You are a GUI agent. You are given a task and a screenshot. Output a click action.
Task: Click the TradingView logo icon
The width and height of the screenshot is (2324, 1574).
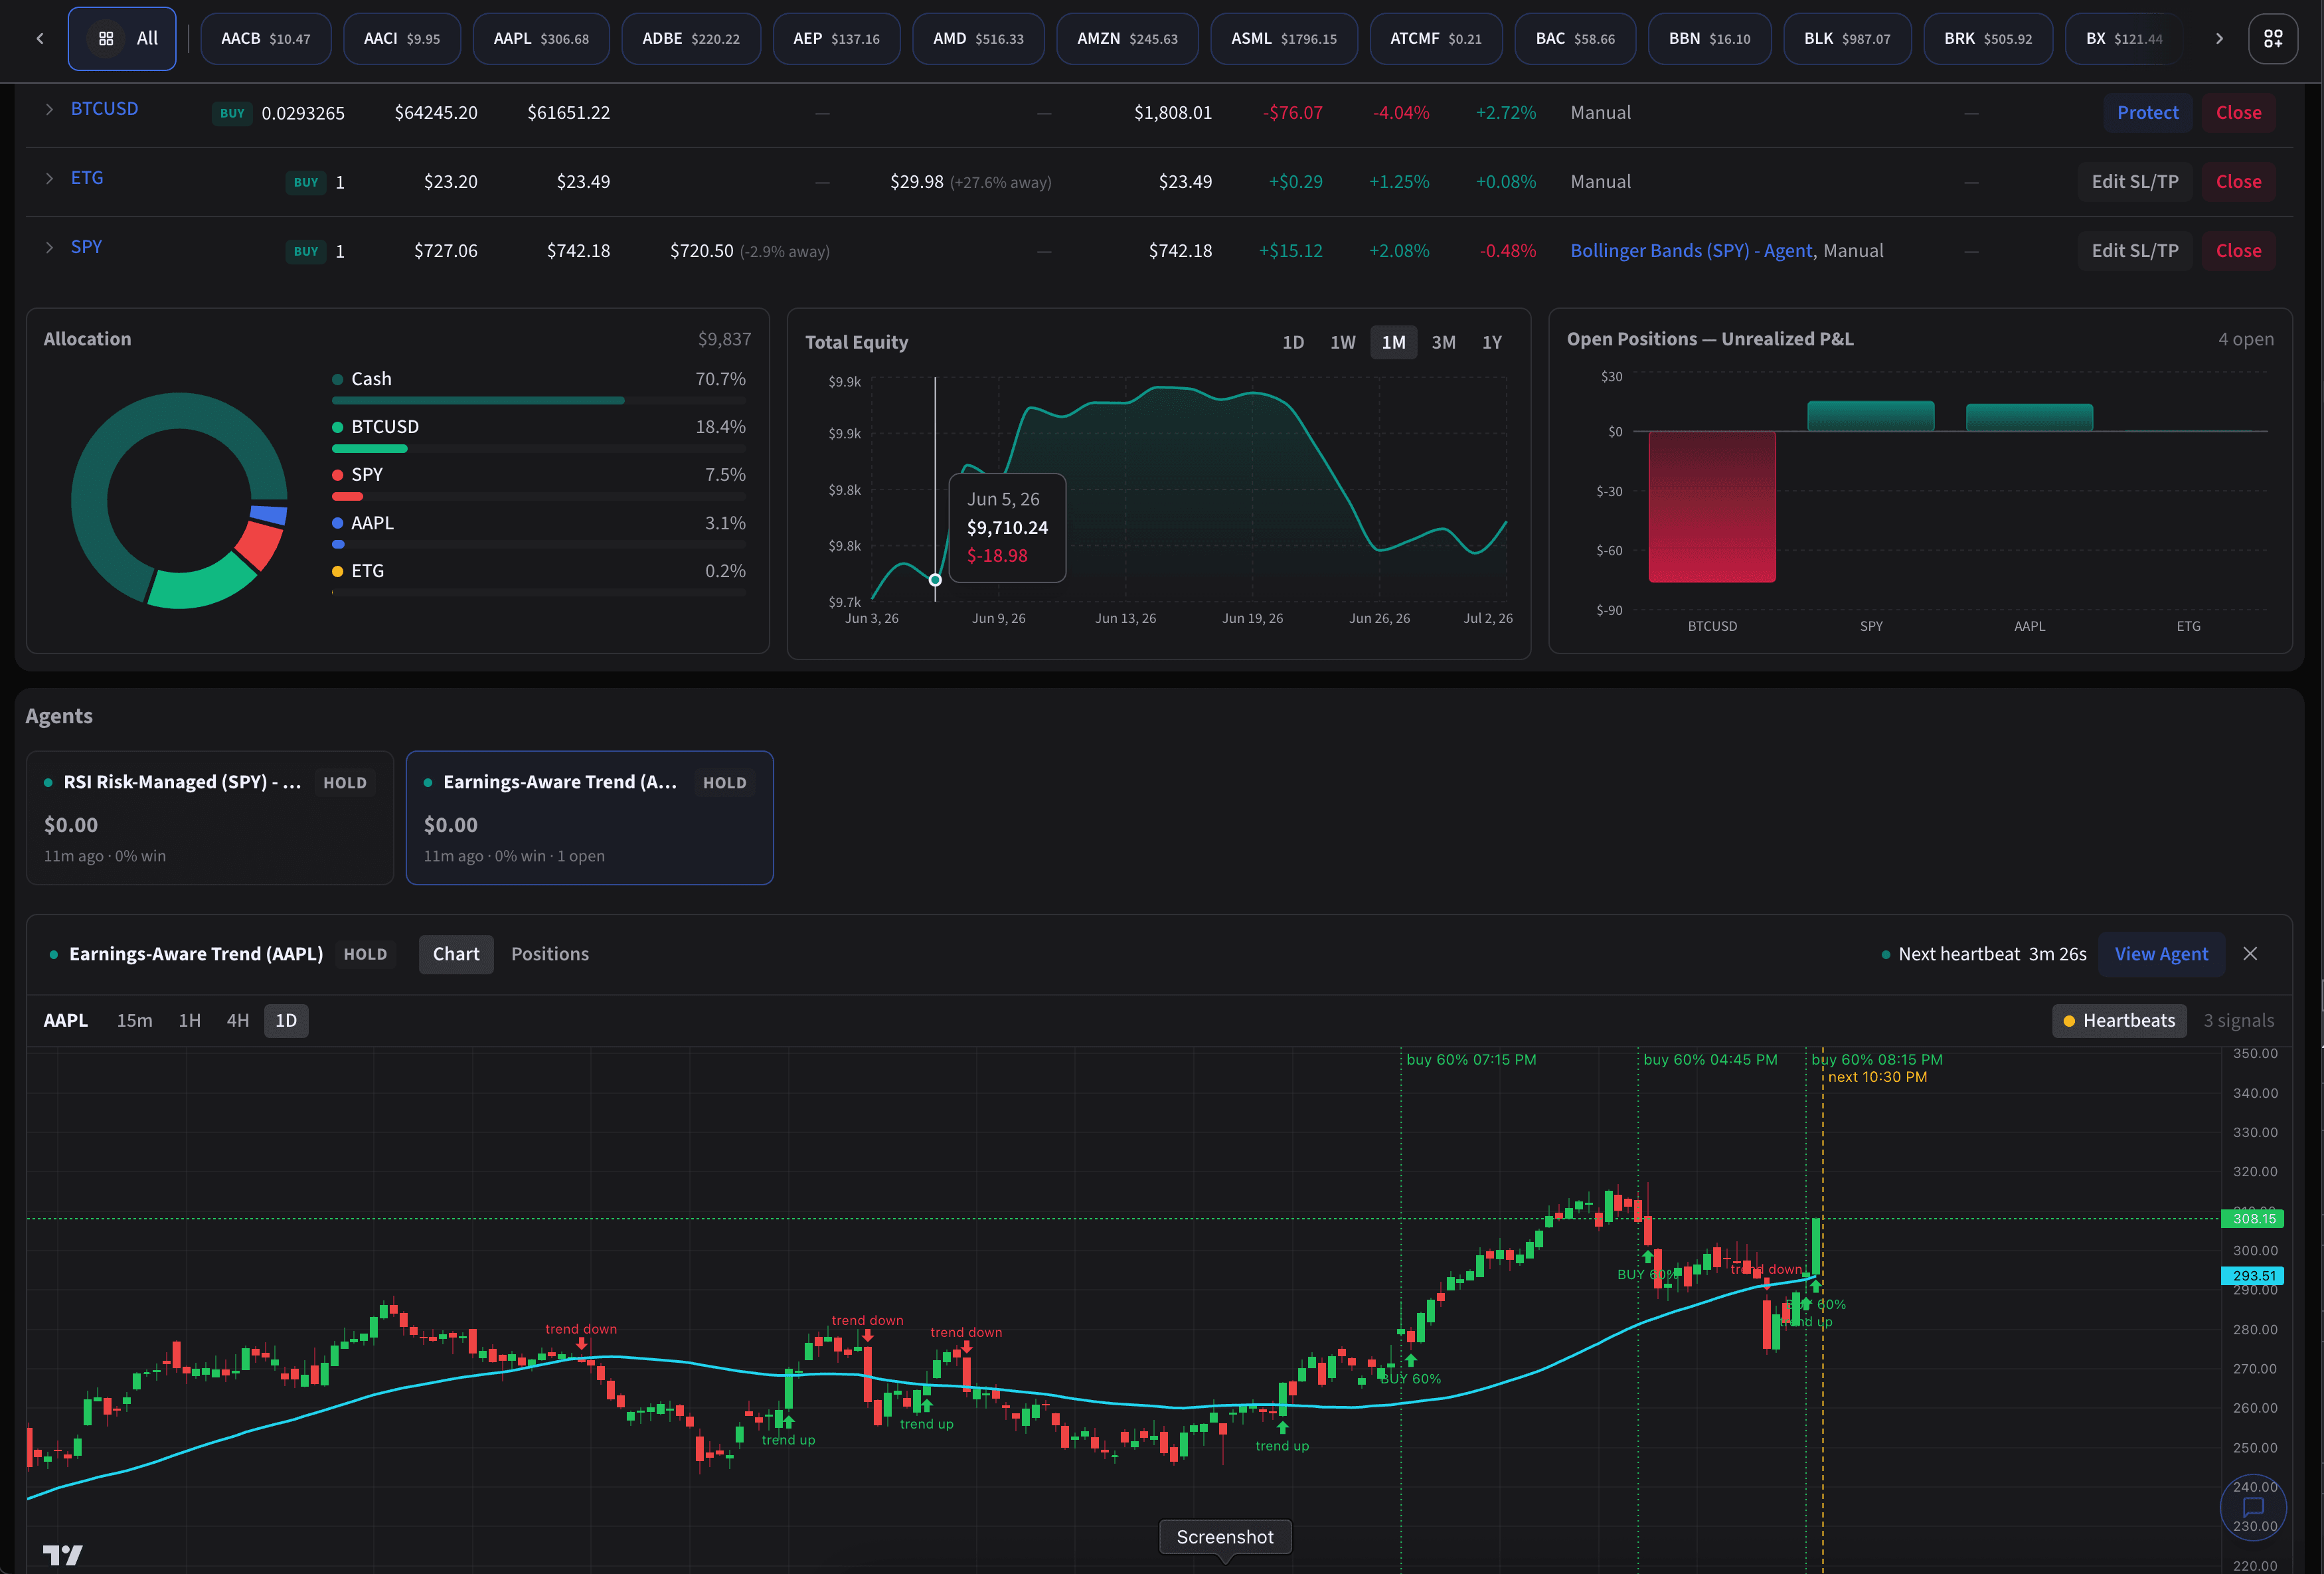coord(63,1555)
